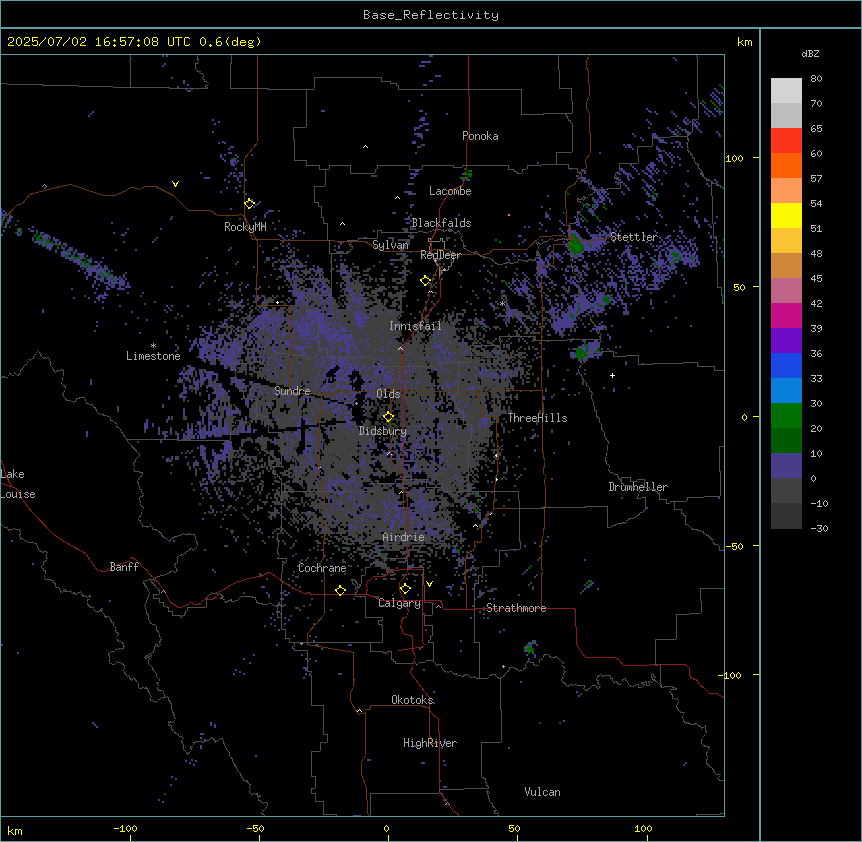Screen dimensions: 862x842
Task: Click the Vulcan label
Action: [x=542, y=792]
